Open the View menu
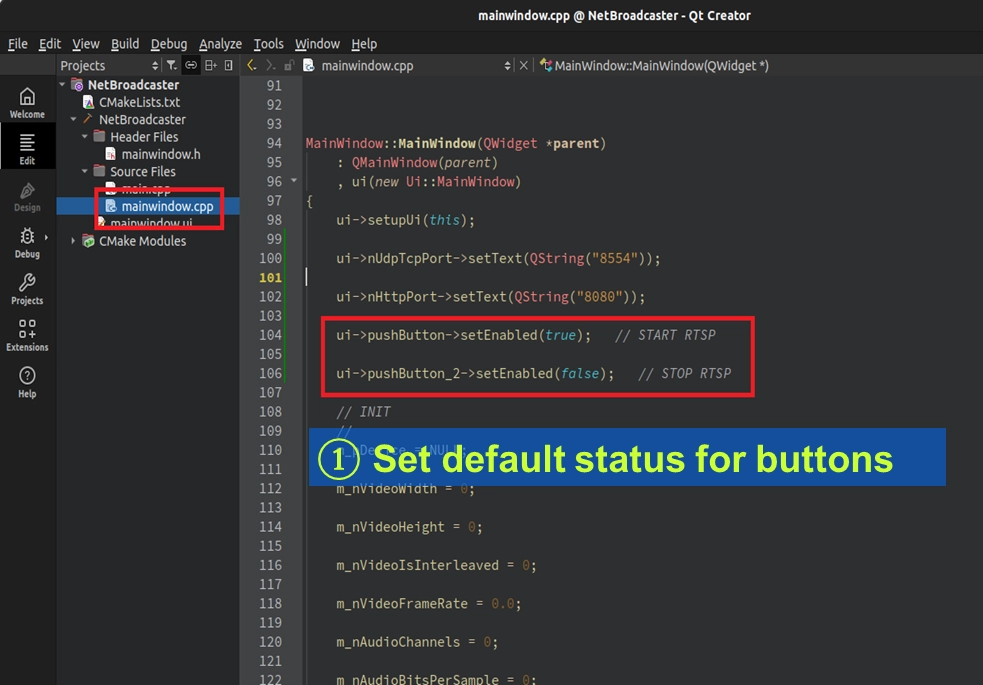The width and height of the screenshot is (983, 685). coord(85,44)
